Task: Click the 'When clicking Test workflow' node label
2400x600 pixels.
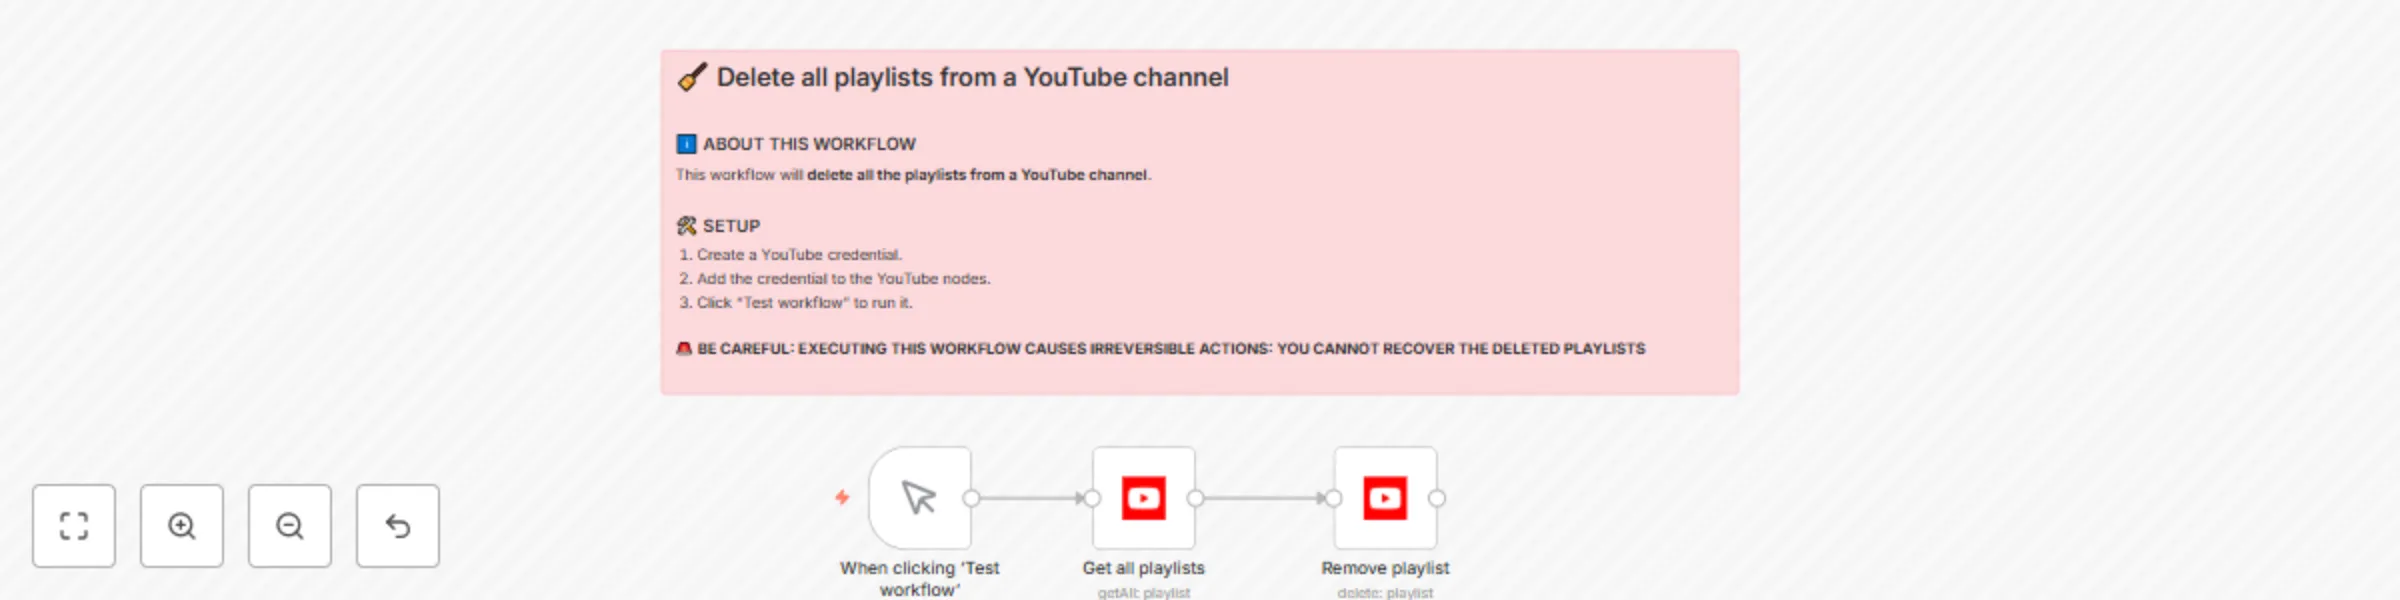Action: point(920,579)
